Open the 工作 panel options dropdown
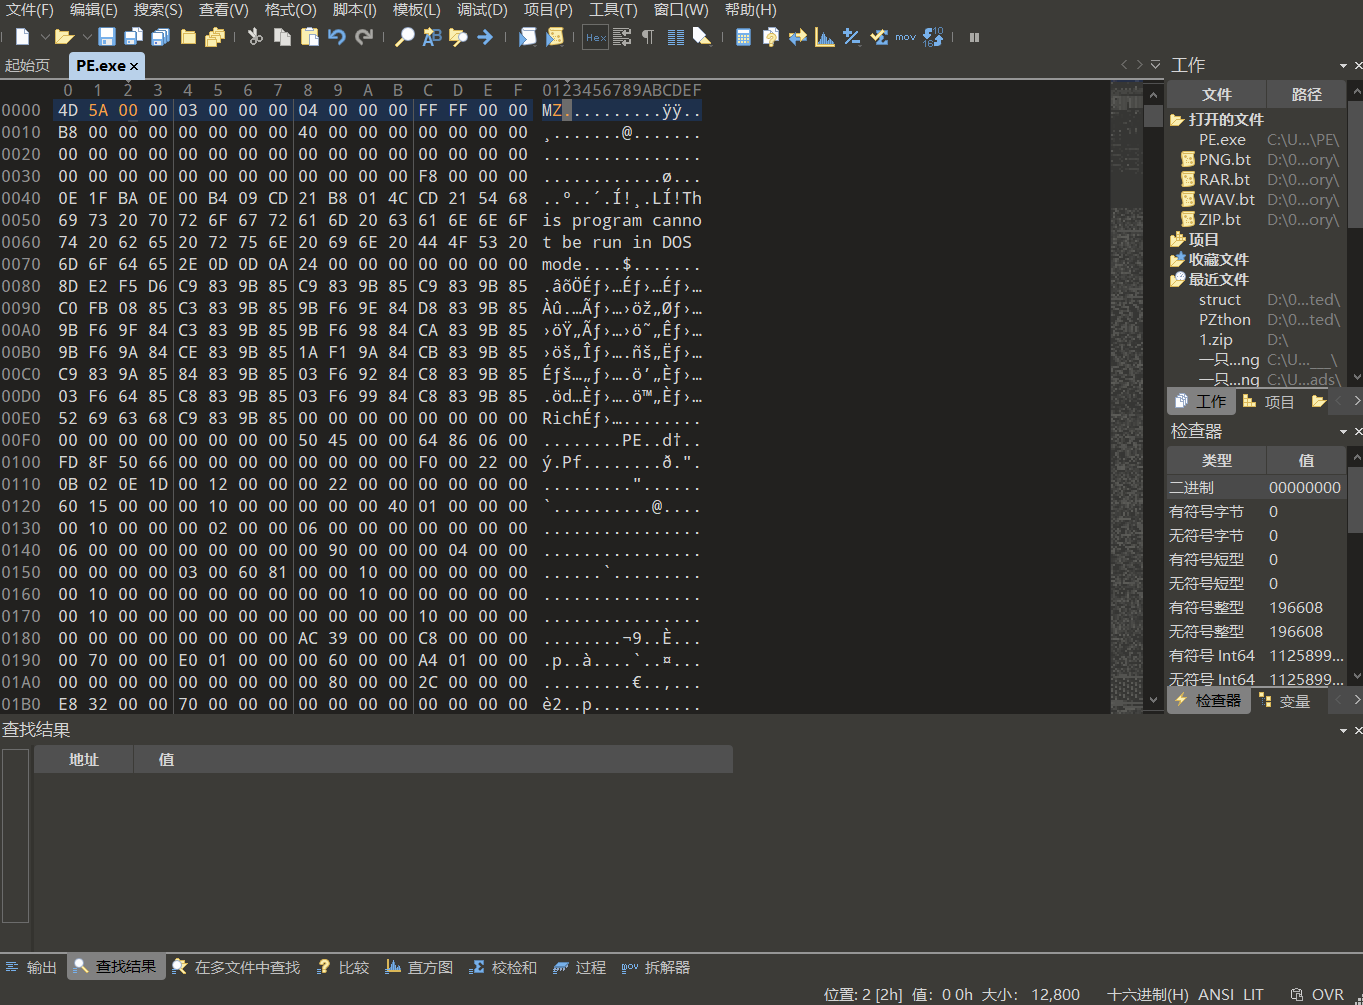Screen dimensions: 1363x1005 [1343, 66]
